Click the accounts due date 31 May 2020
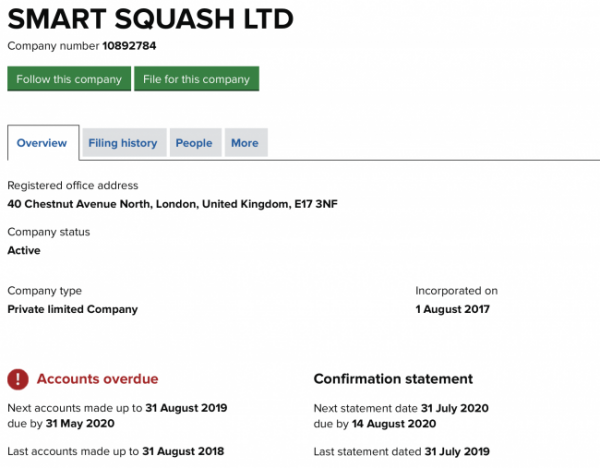The width and height of the screenshot is (600, 468). pos(80,423)
